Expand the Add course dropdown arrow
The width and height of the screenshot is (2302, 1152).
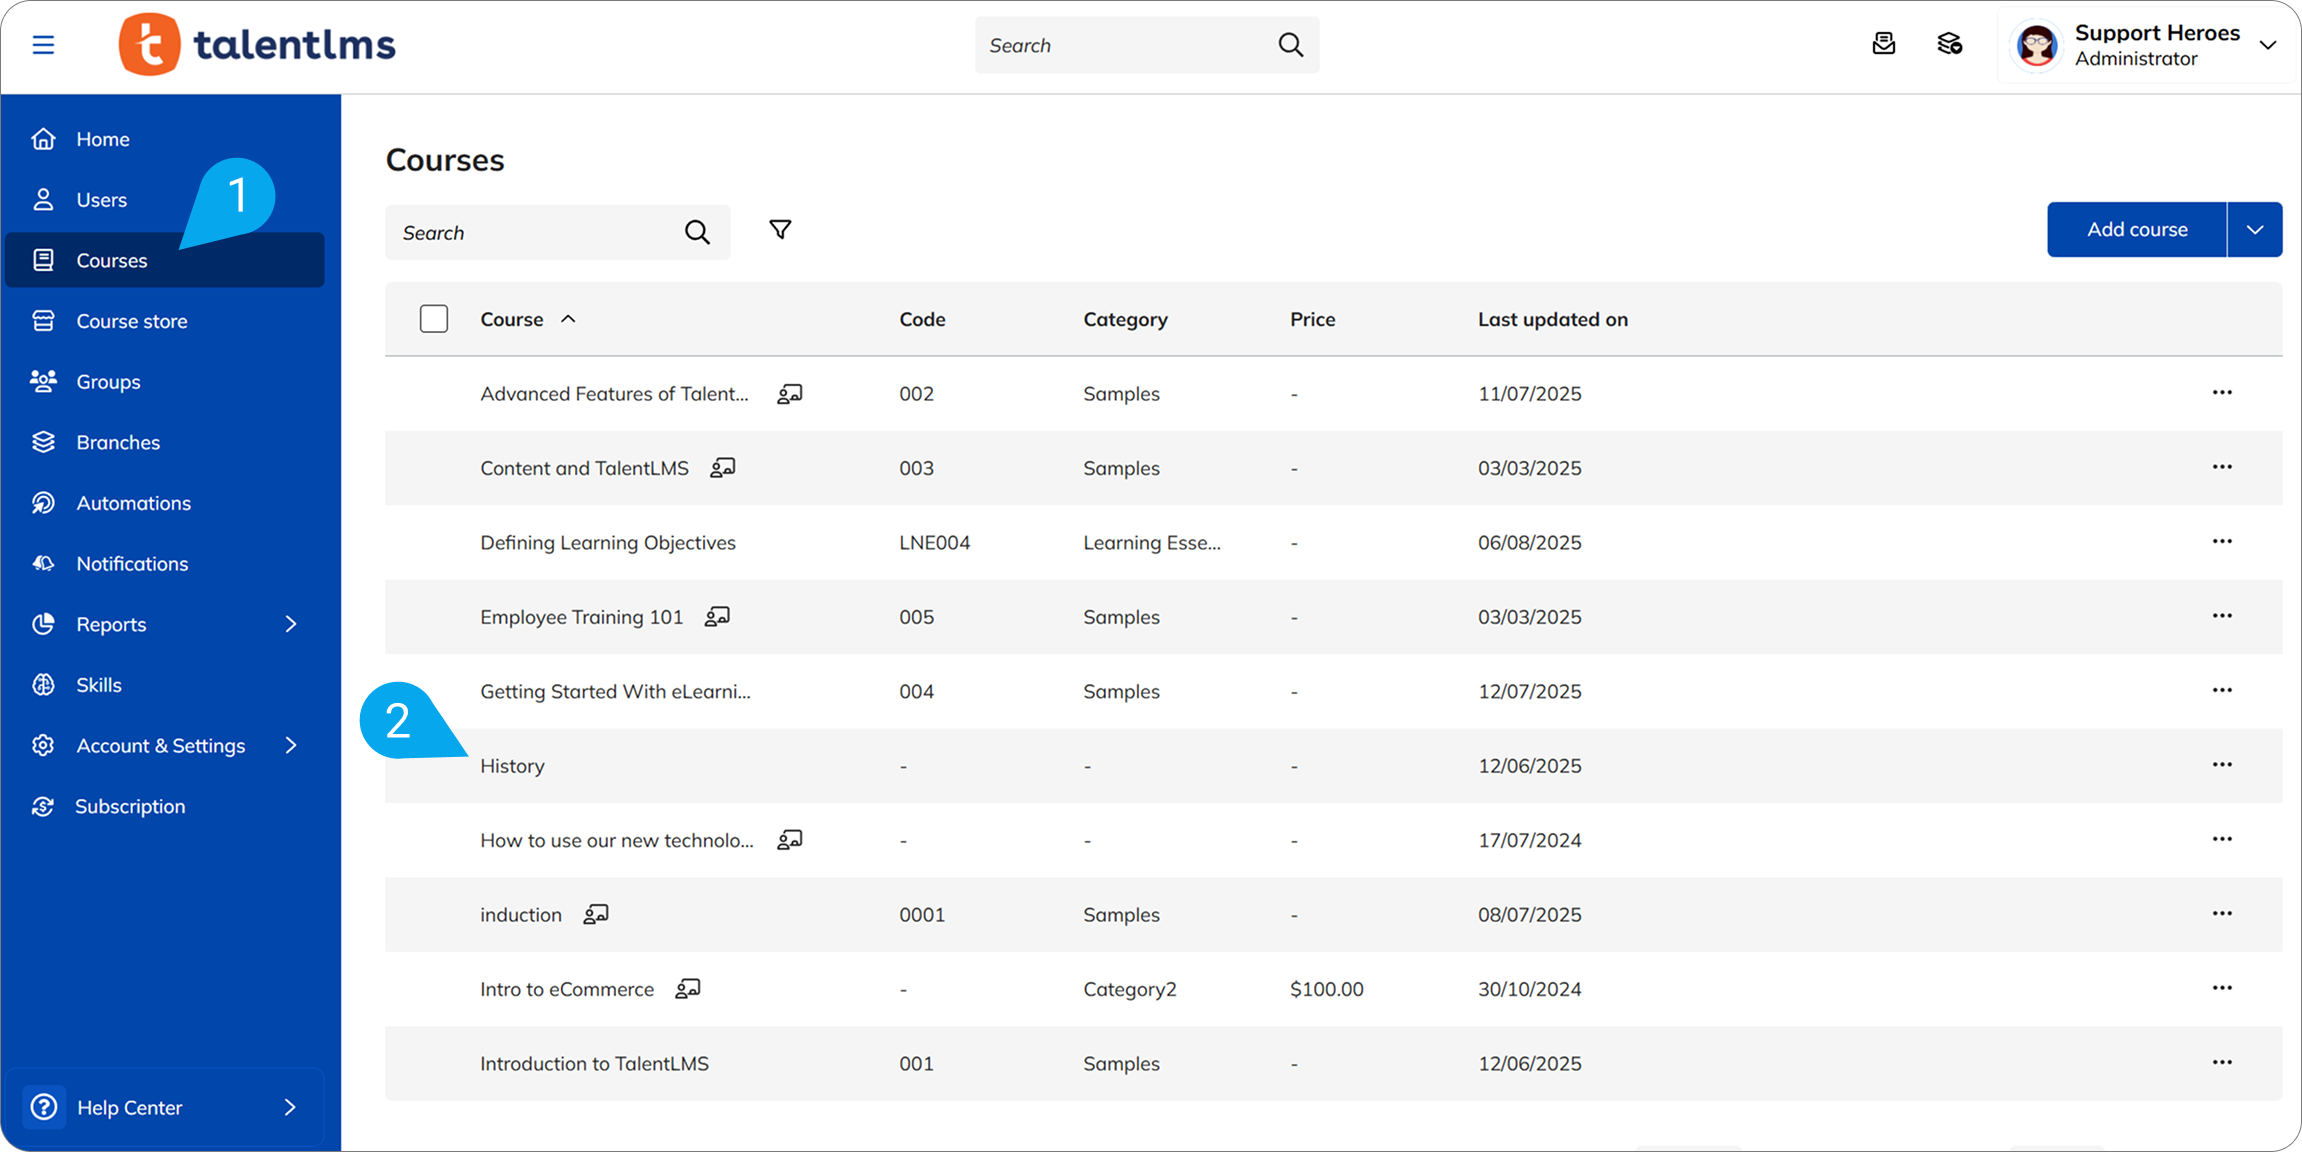[x=2254, y=230]
